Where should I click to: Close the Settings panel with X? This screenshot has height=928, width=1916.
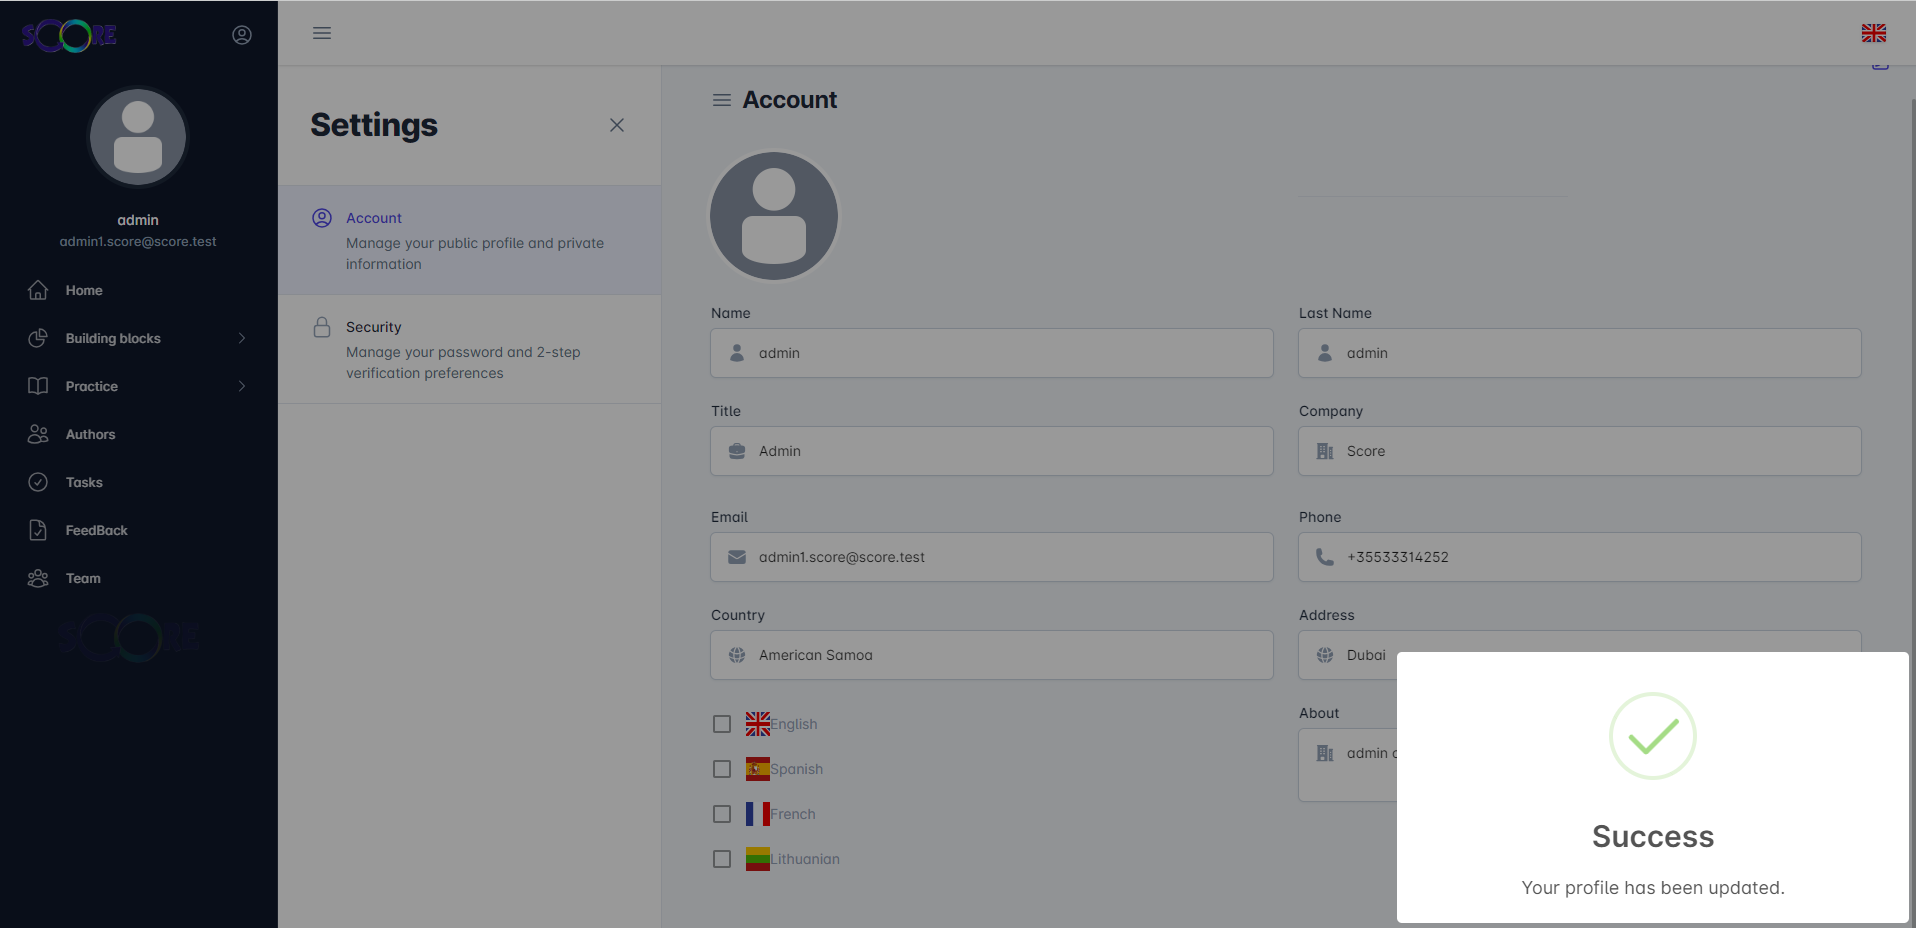(617, 125)
